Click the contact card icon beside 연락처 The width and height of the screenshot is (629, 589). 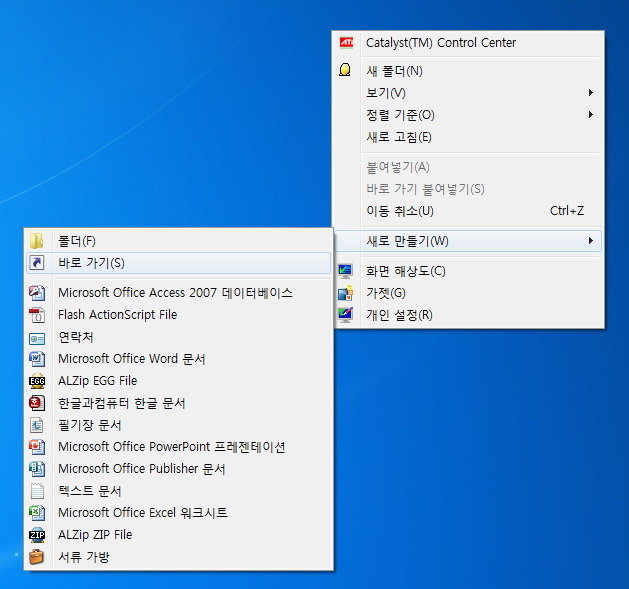tap(37, 339)
